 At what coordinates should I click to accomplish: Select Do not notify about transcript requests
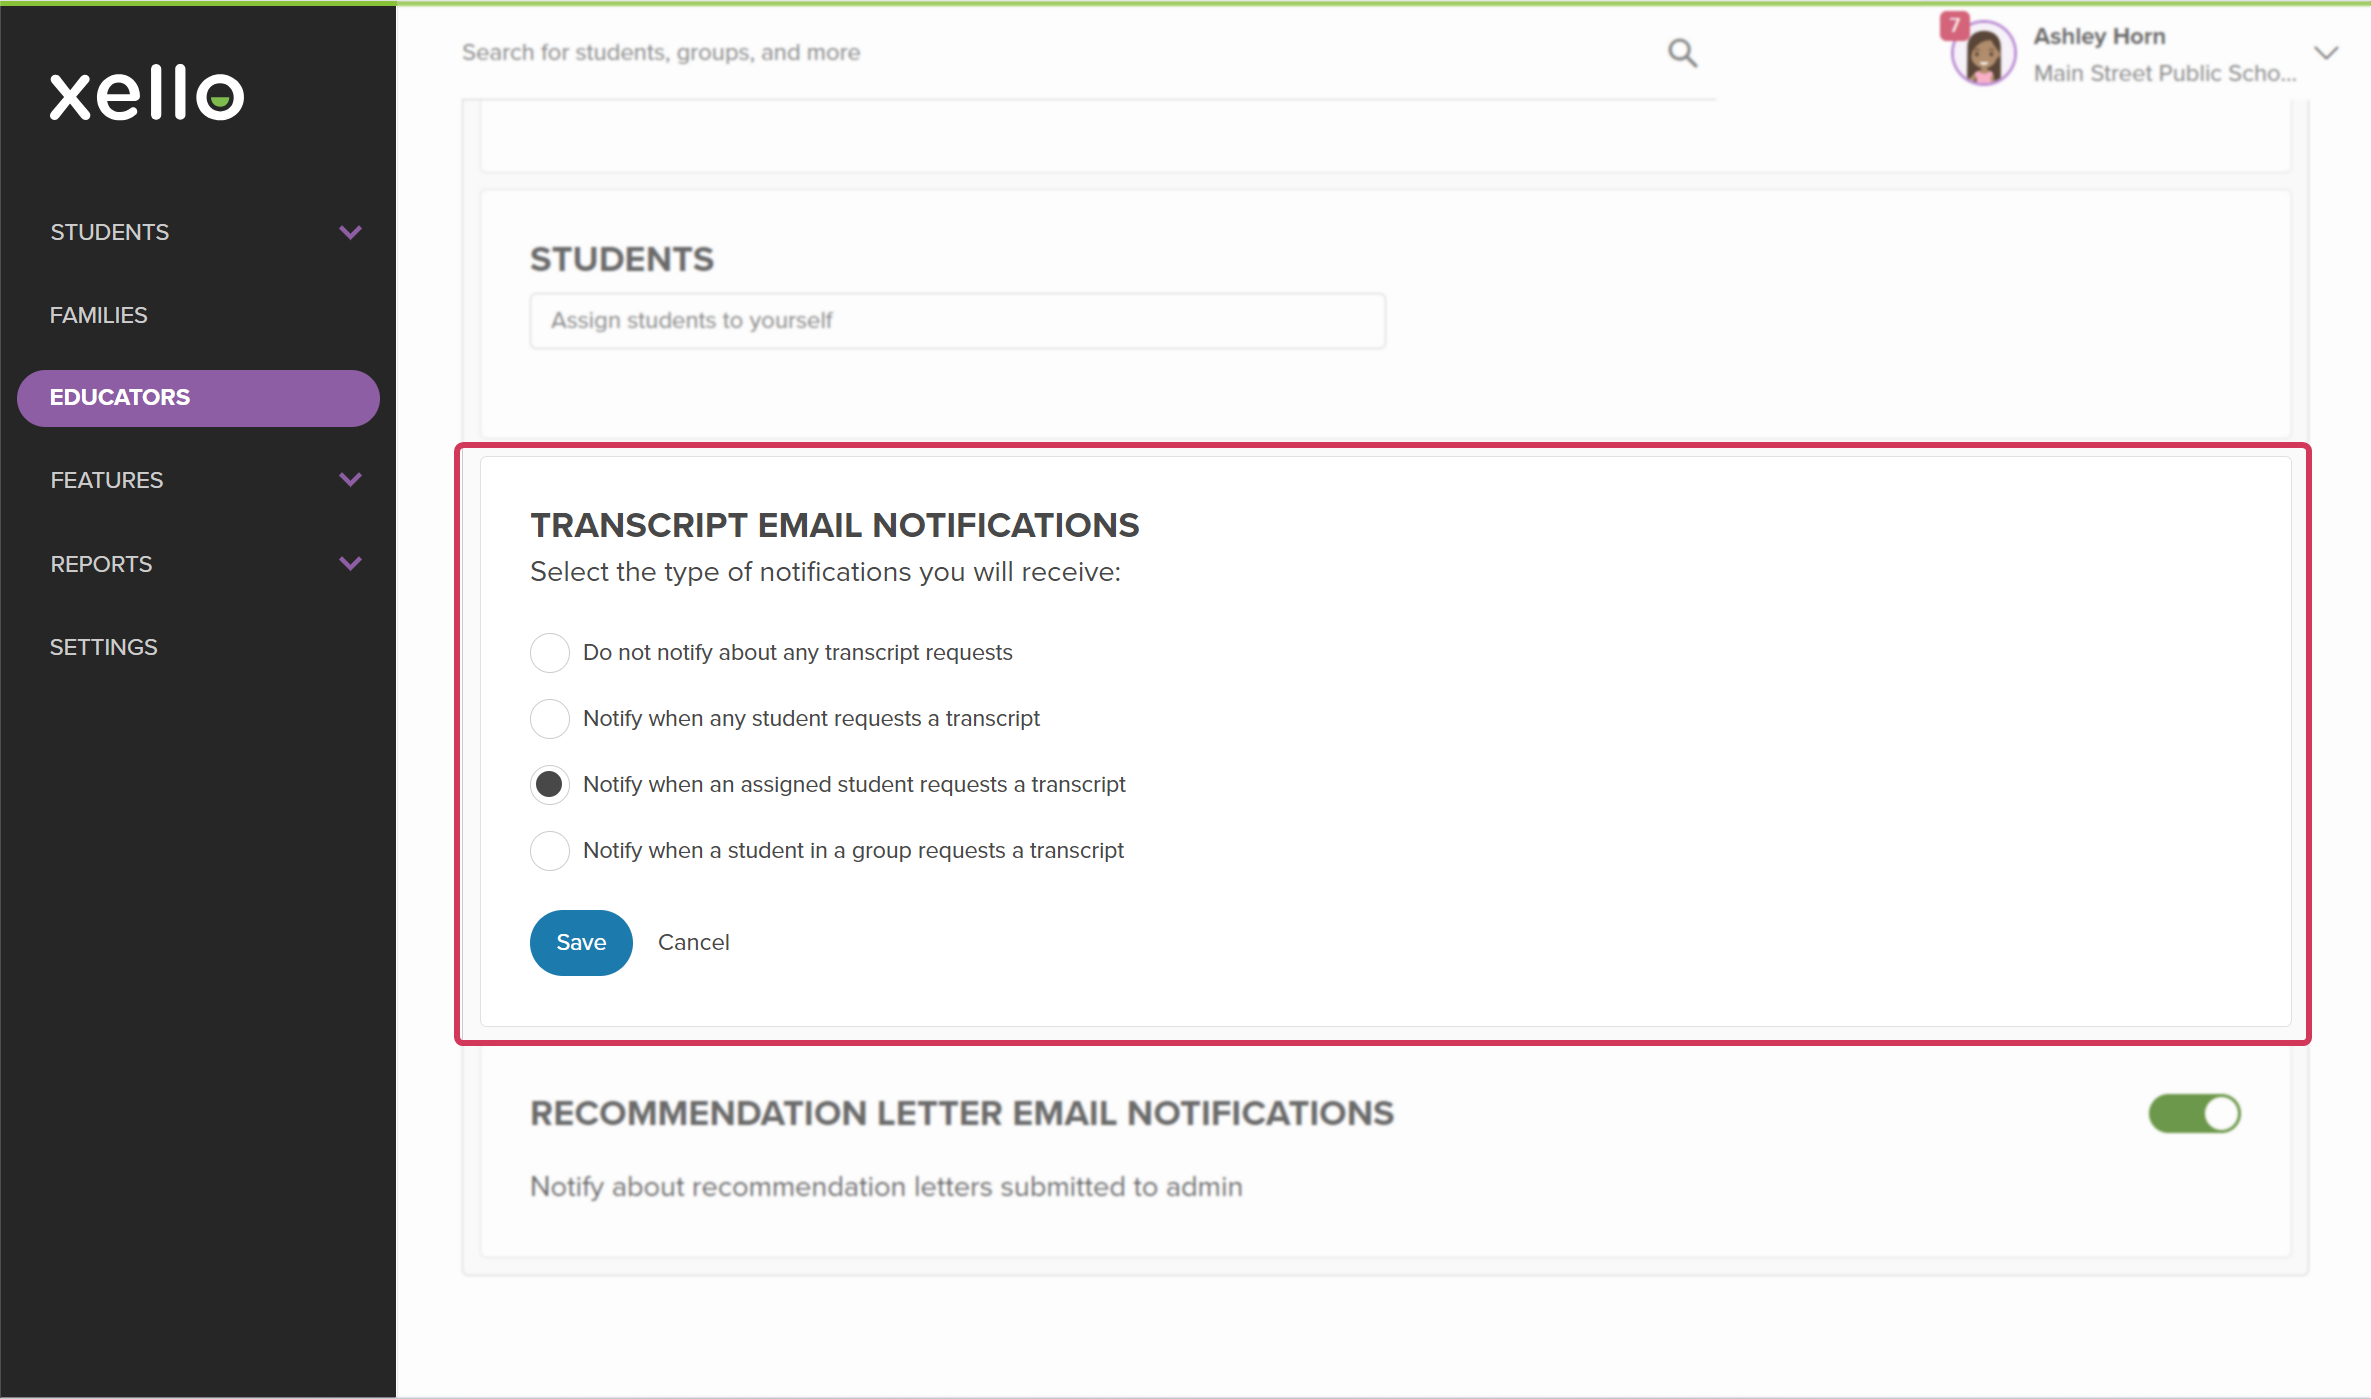click(549, 652)
